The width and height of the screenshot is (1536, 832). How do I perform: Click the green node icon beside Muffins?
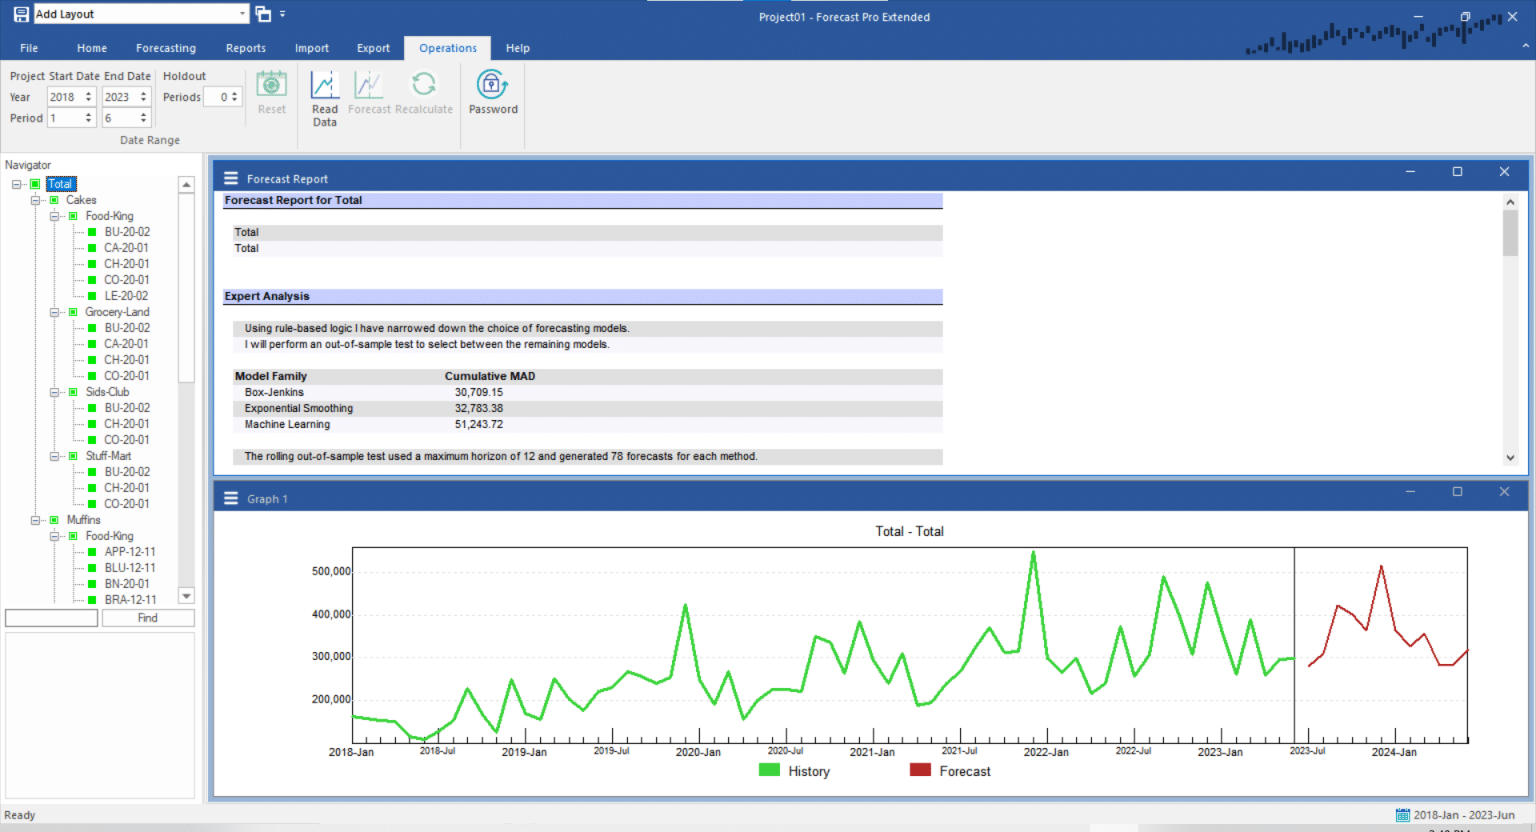click(x=54, y=520)
